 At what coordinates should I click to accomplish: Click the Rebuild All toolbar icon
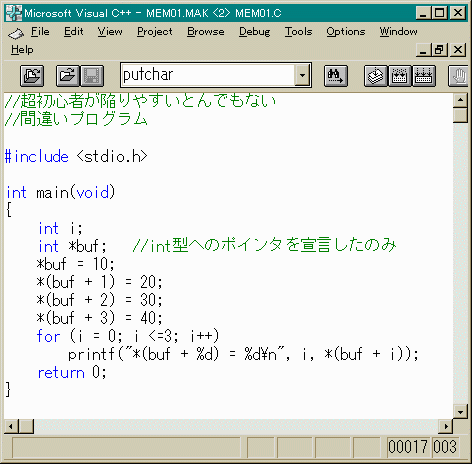[424, 76]
